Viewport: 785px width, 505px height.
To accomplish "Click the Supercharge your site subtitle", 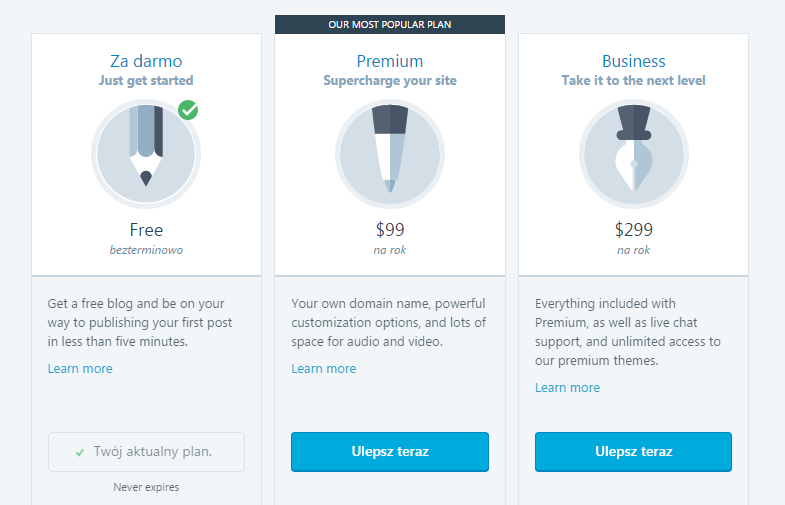I will 390,80.
